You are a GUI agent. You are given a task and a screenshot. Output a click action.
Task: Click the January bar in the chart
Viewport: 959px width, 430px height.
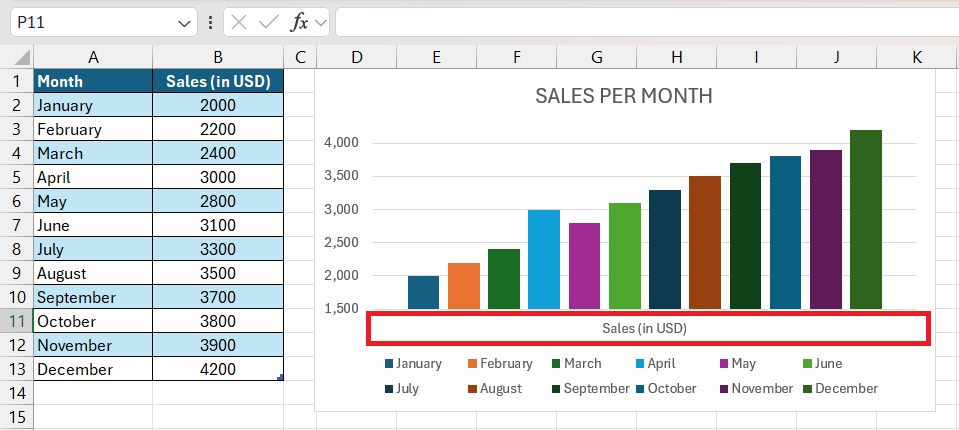pyautogui.click(x=423, y=292)
